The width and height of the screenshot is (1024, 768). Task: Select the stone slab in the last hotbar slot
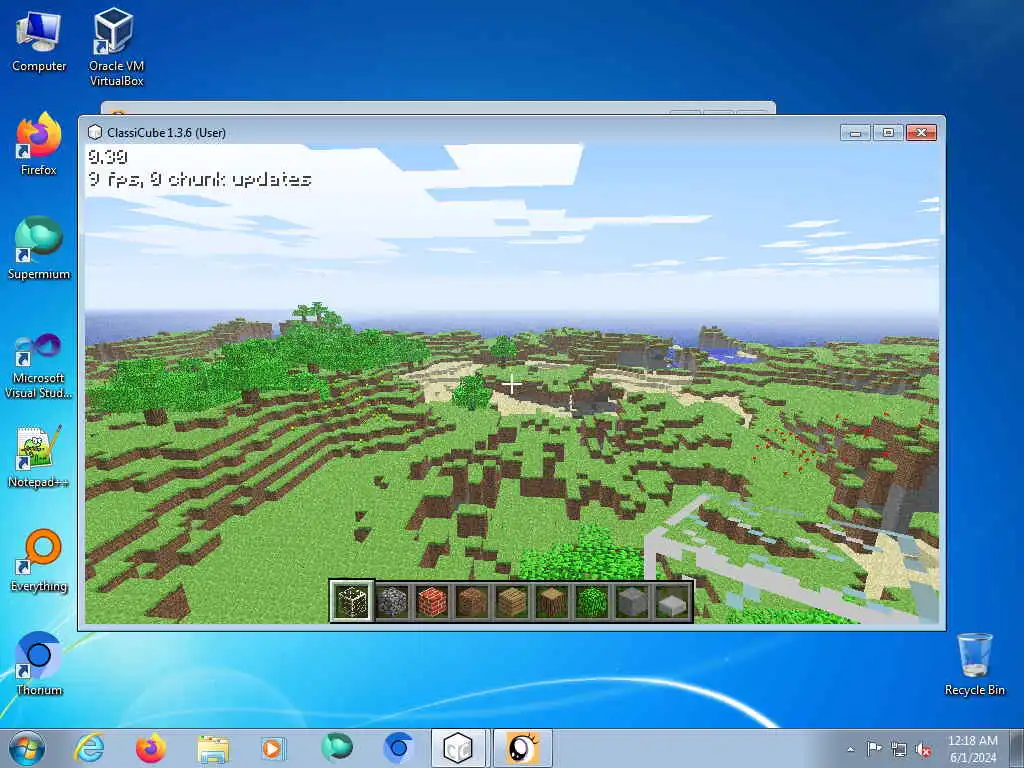click(x=672, y=601)
